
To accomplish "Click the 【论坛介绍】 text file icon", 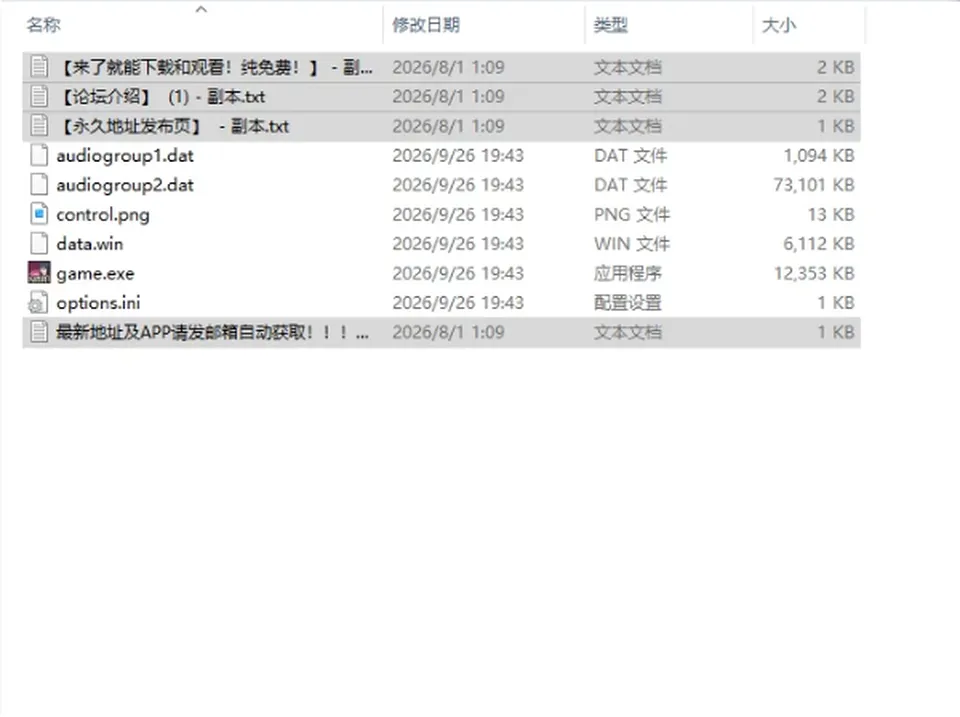I will pyautogui.click(x=39, y=97).
